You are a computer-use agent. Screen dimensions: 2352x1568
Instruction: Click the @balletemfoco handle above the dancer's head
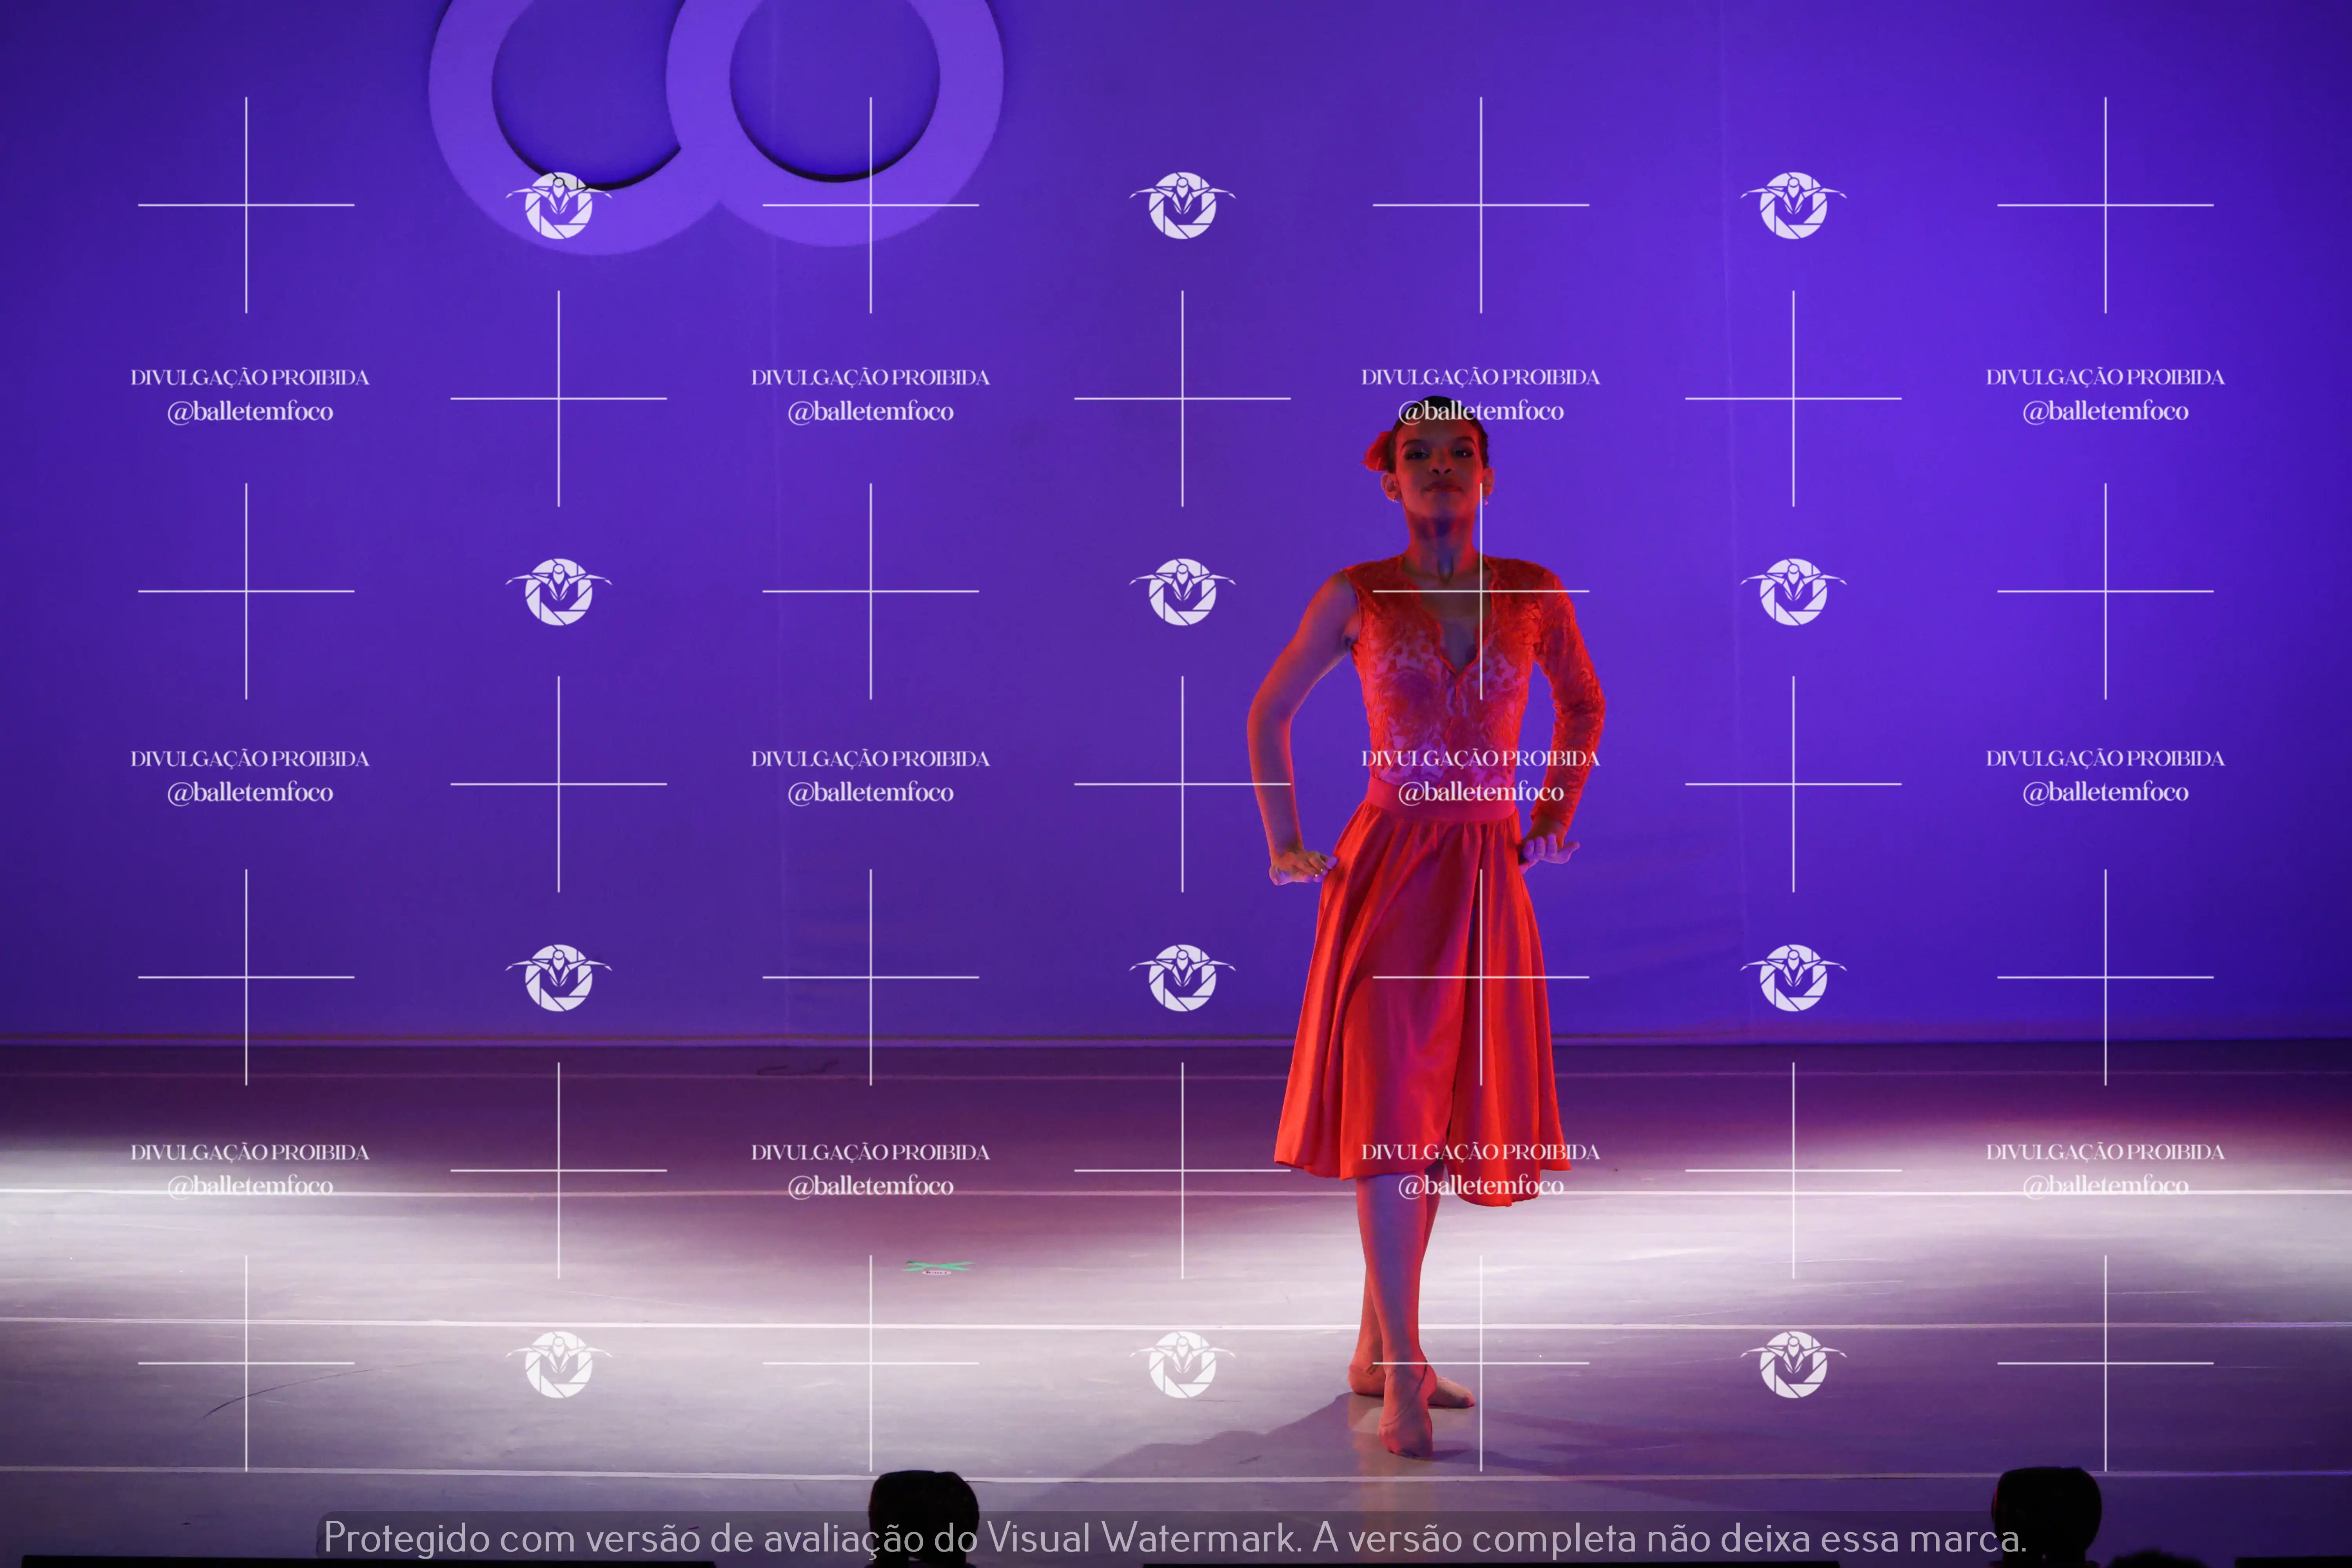tap(1480, 411)
